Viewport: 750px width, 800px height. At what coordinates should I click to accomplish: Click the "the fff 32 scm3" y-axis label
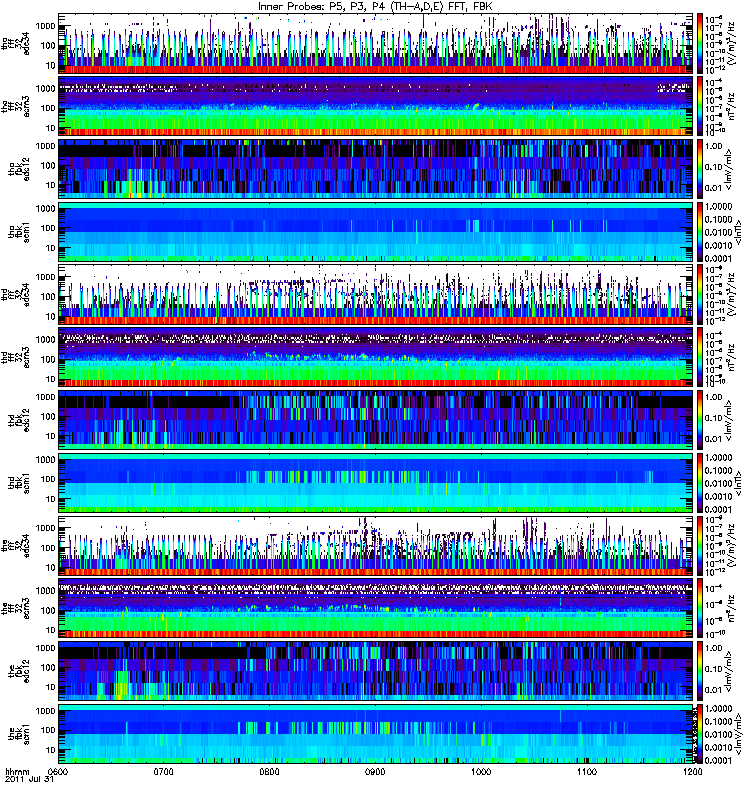click(15, 608)
